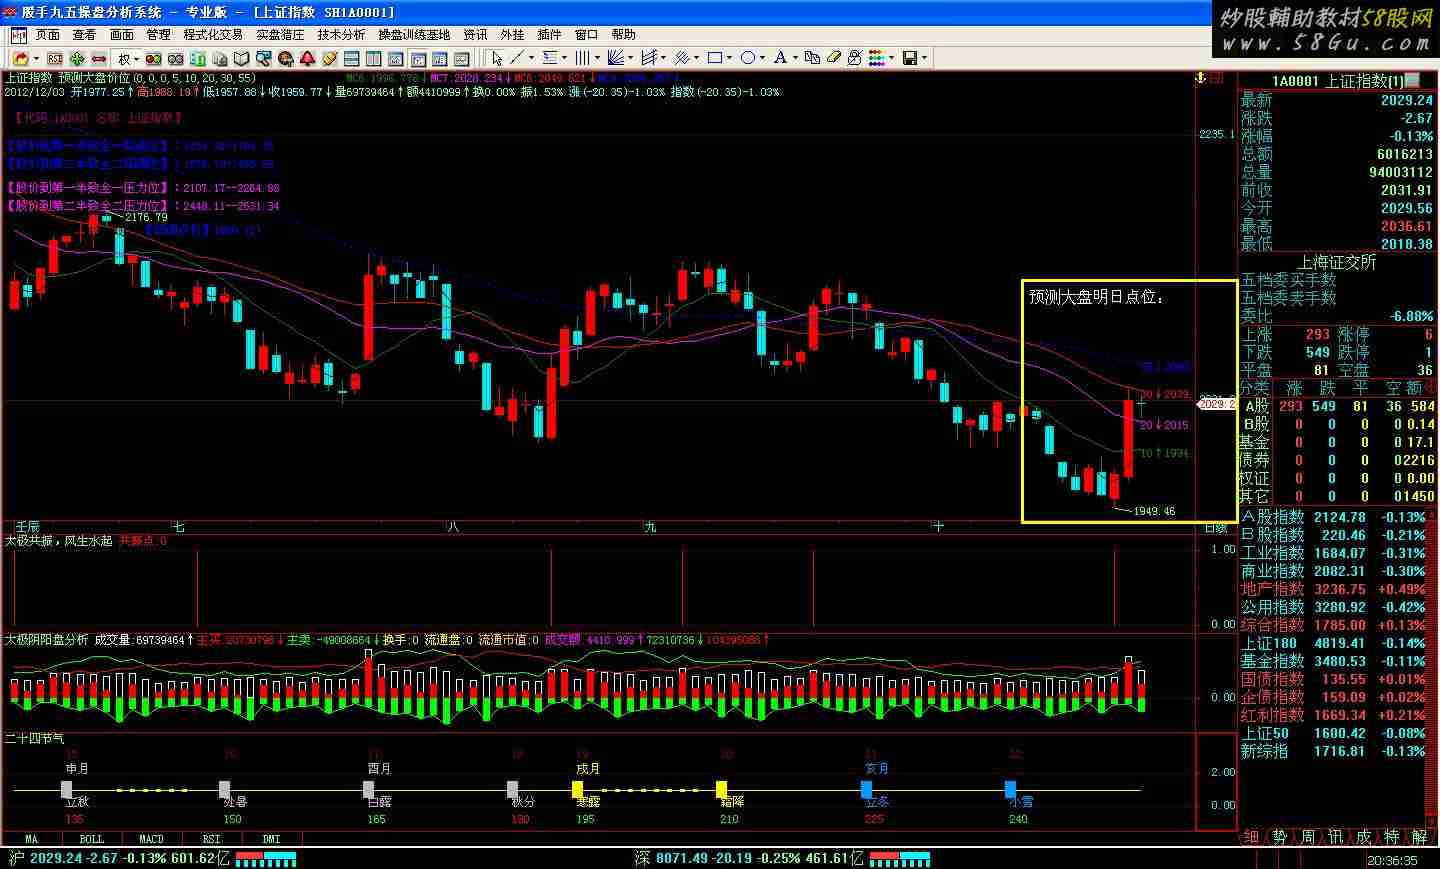Open the 管理 menu
This screenshot has width=1440, height=869.
[158, 34]
